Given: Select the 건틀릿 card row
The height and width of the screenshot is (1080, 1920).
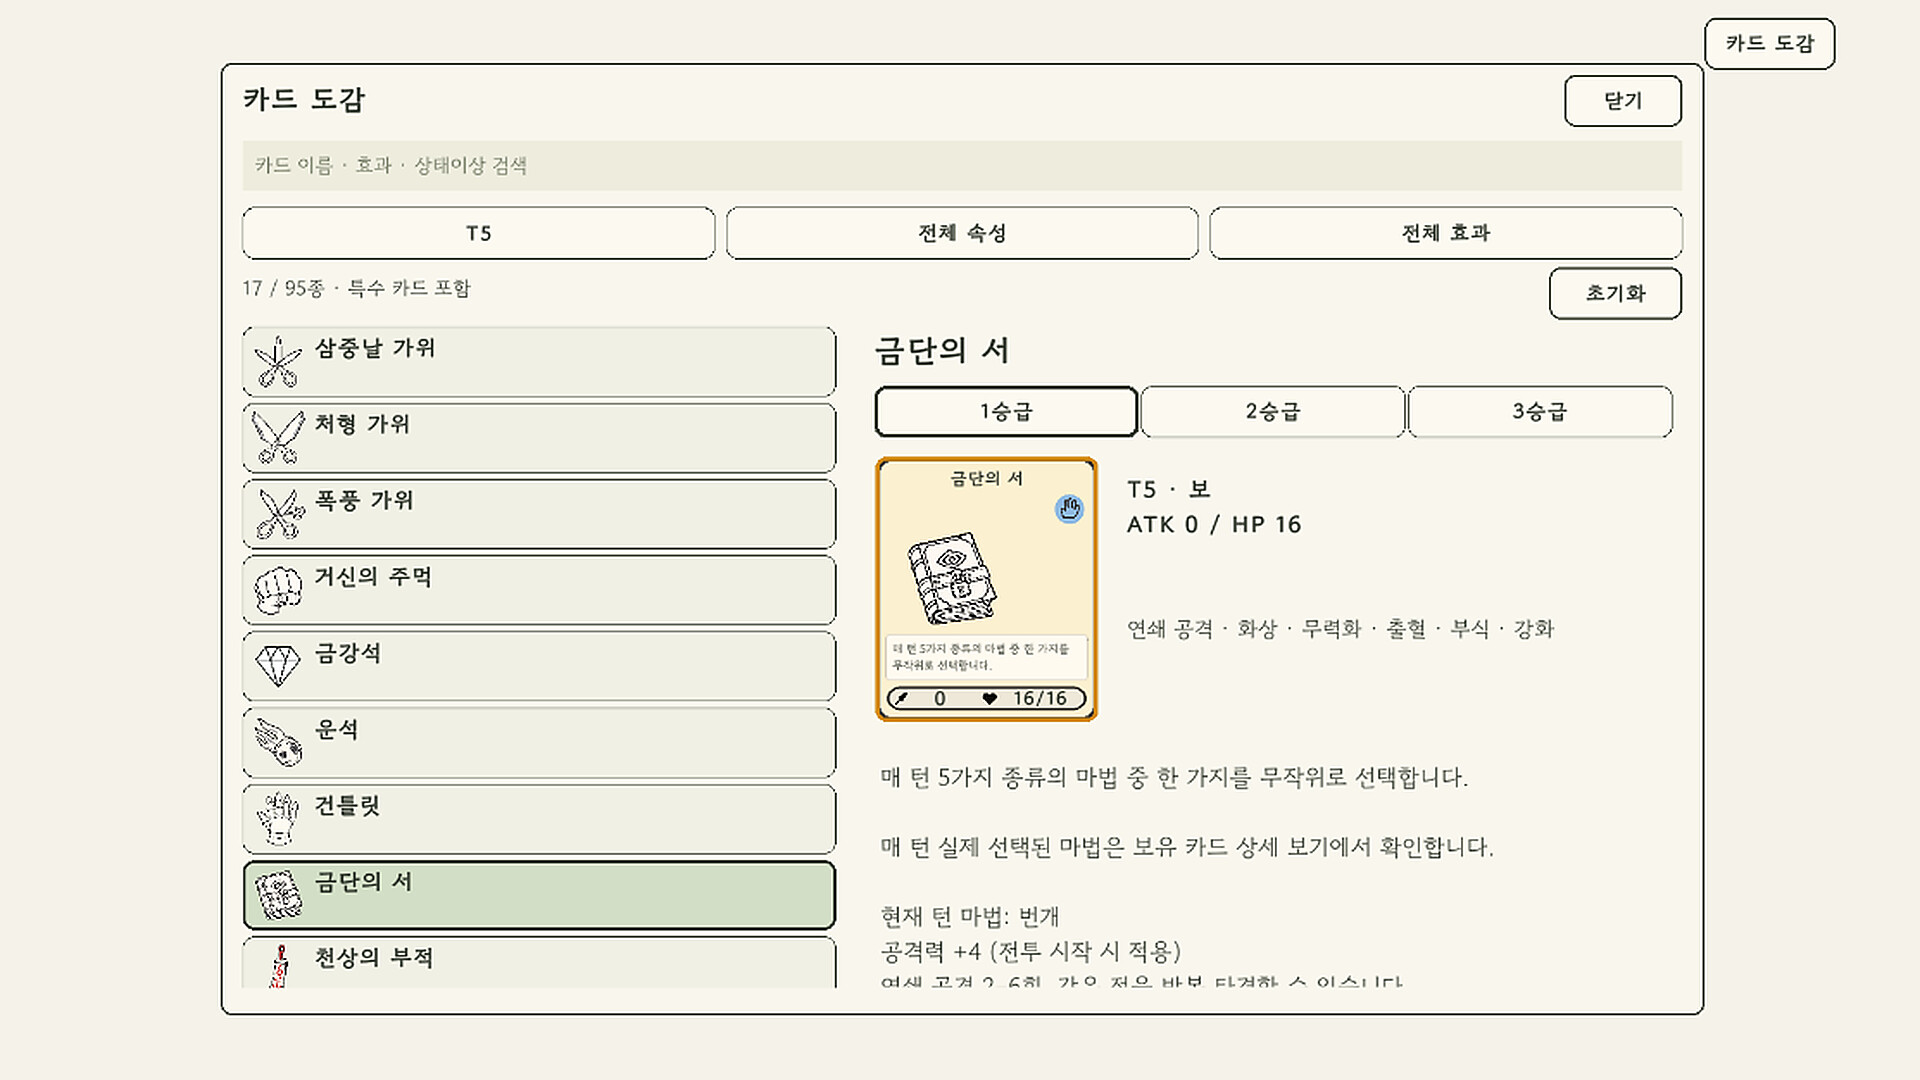Looking at the screenshot, I should 539,819.
